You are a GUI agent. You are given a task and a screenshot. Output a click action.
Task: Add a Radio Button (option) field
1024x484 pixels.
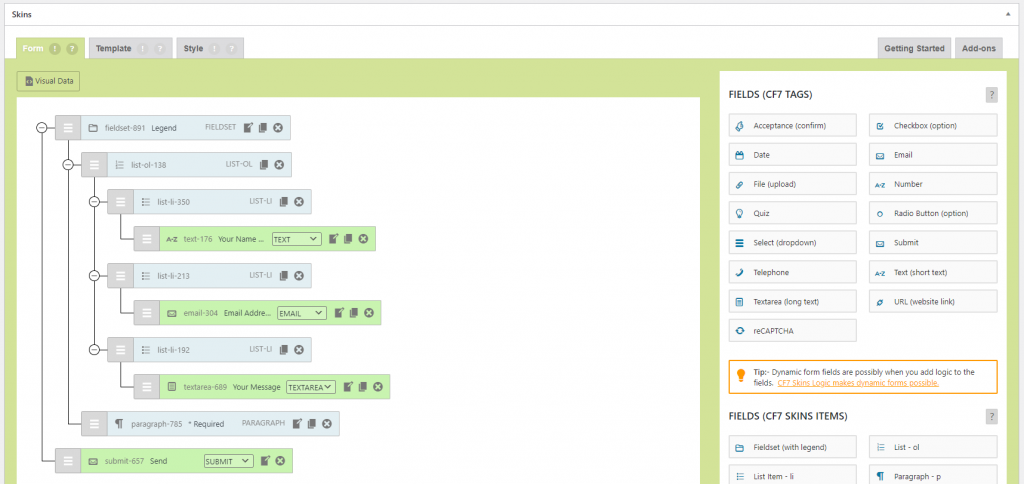pos(933,214)
